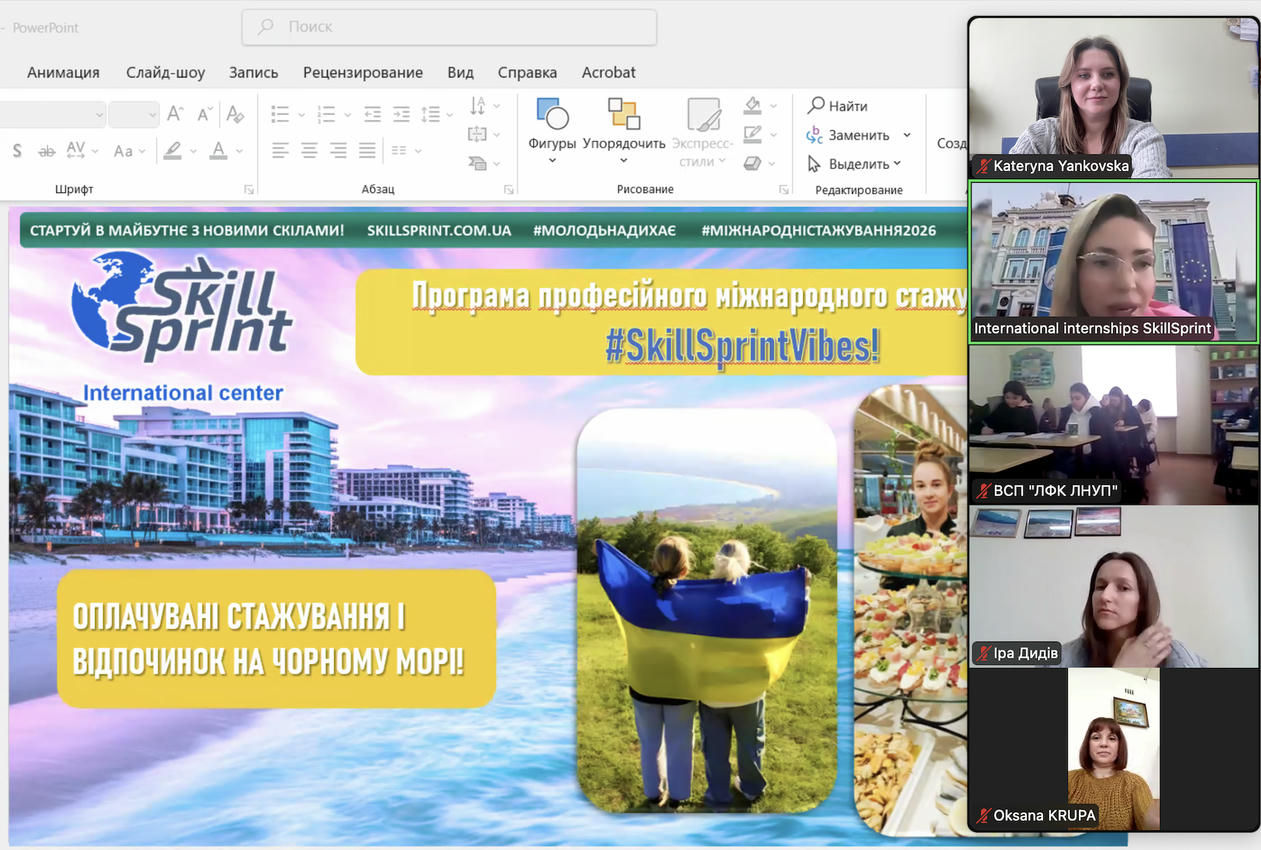Click the clear formatting icon

coord(235,114)
